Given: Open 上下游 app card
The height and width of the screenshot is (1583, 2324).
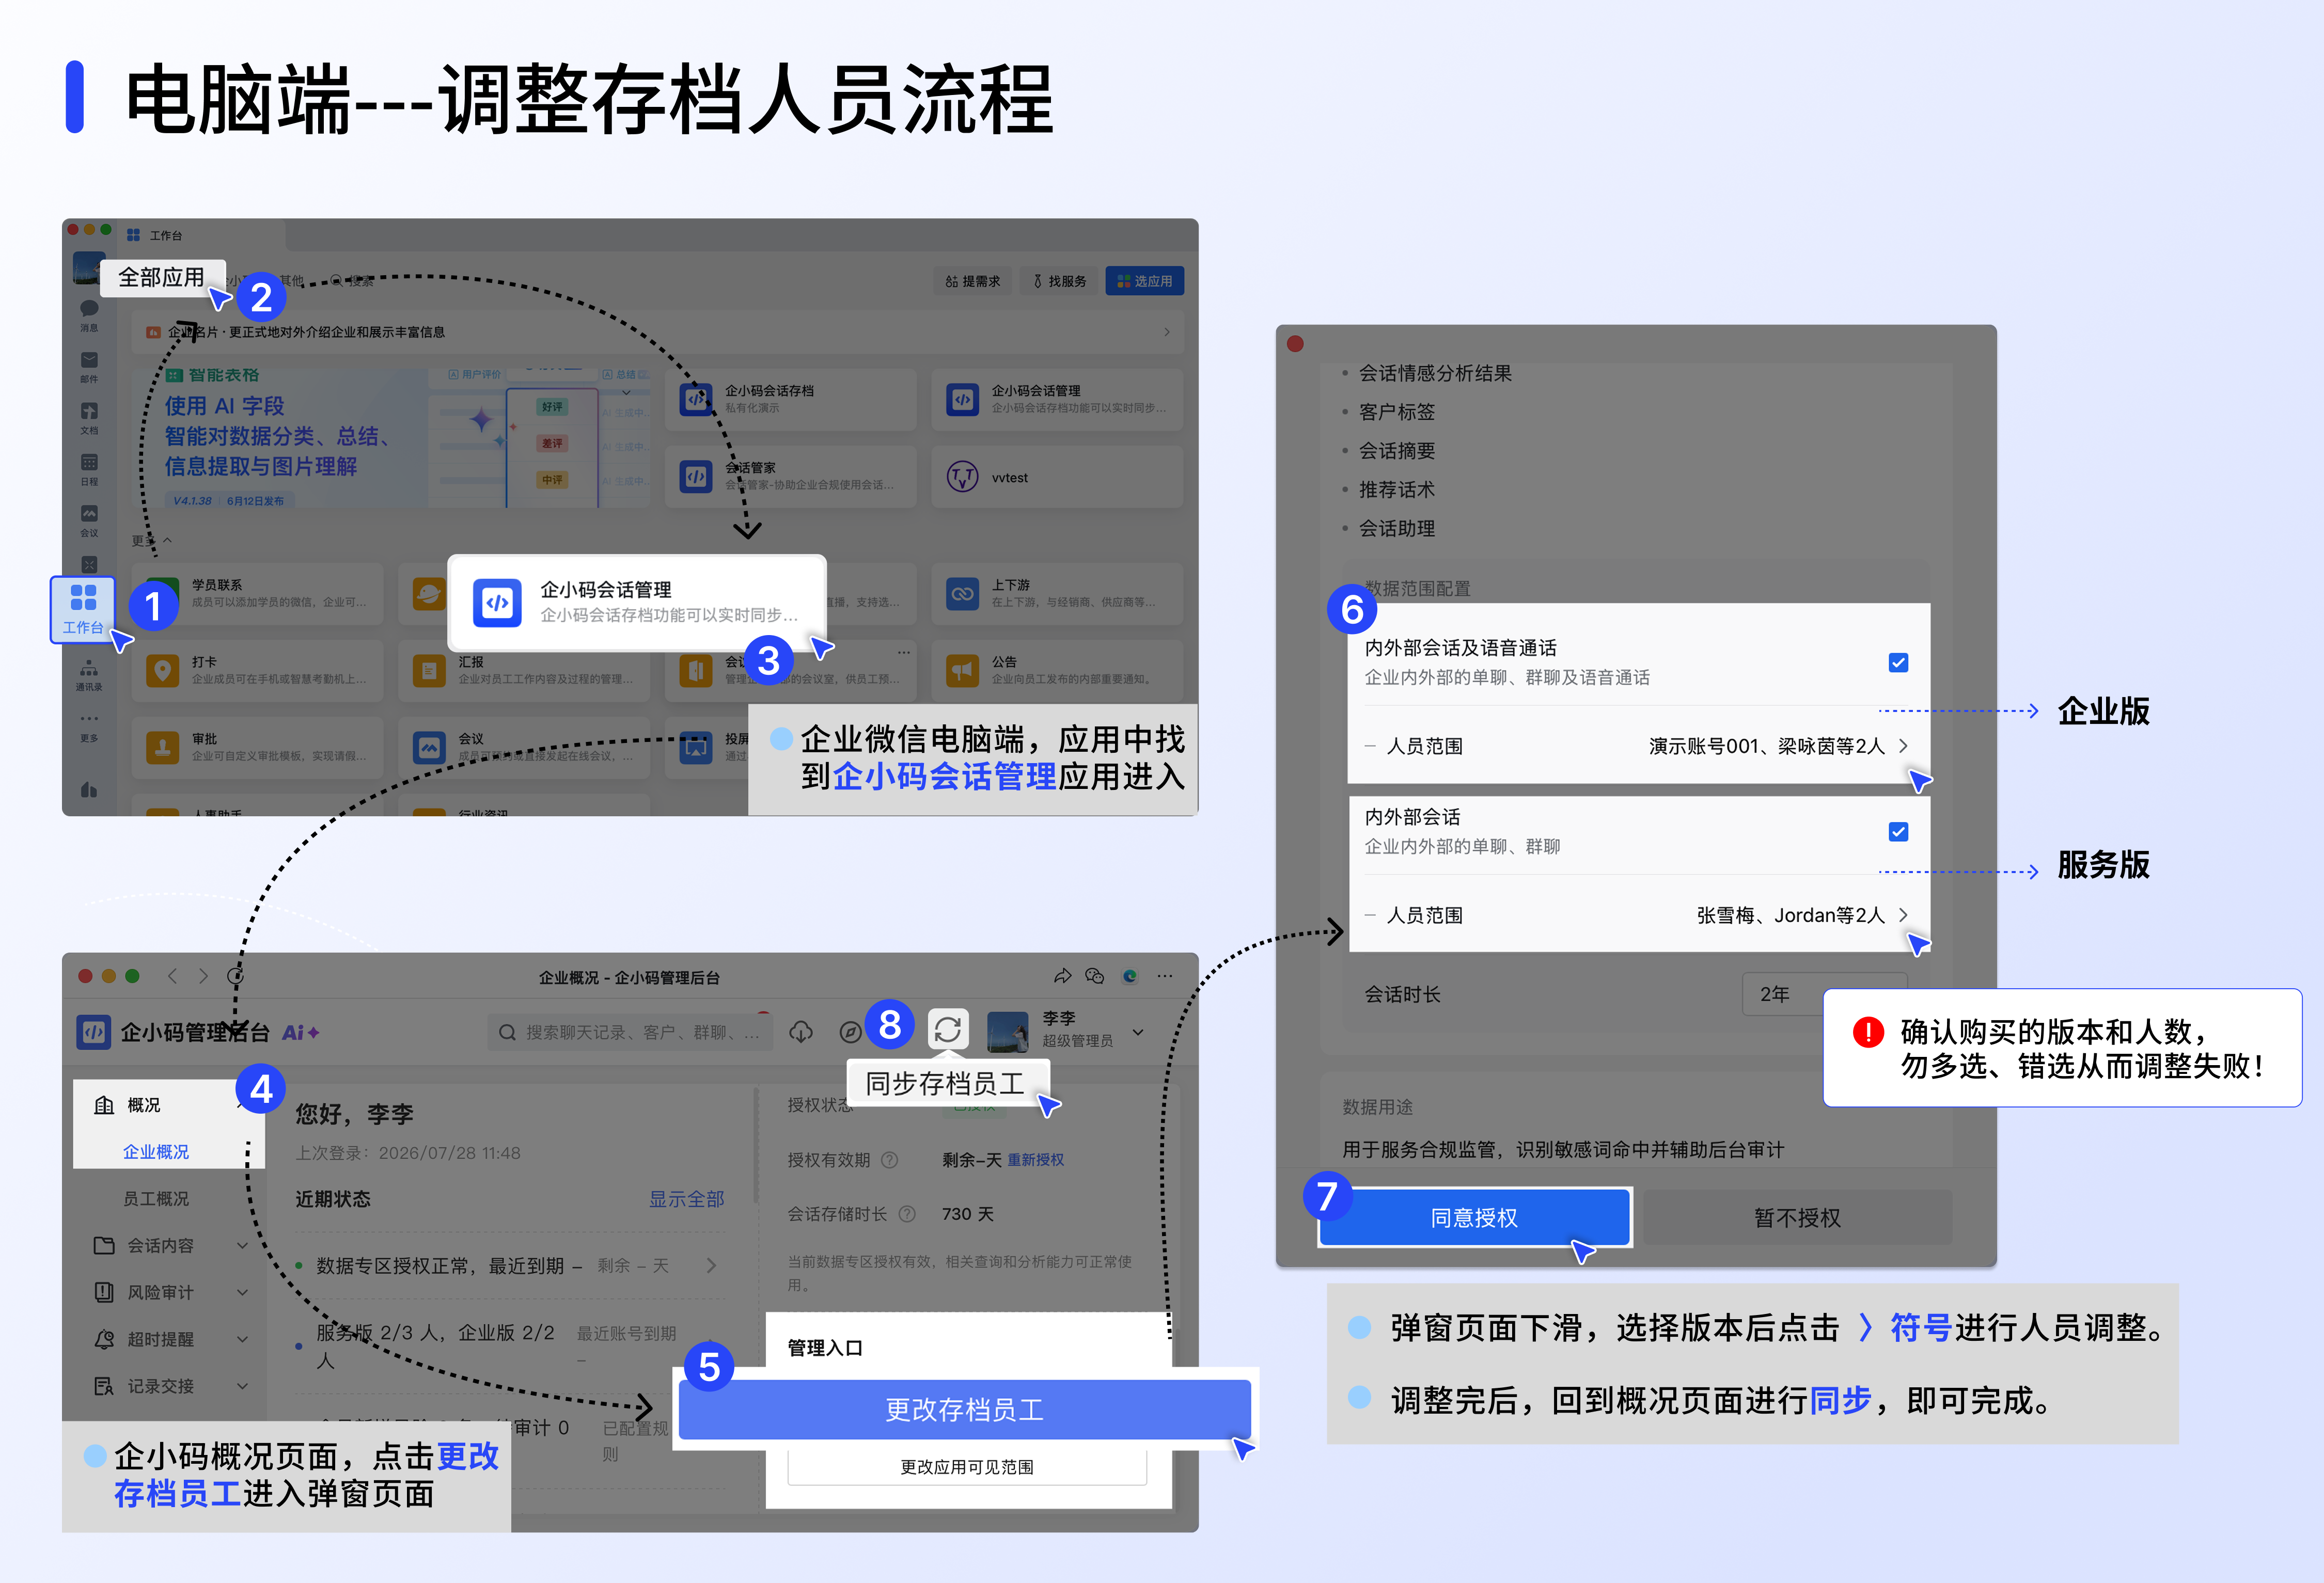Looking at the screenshot, I should pyautogui.click(x=1057, y=593).
